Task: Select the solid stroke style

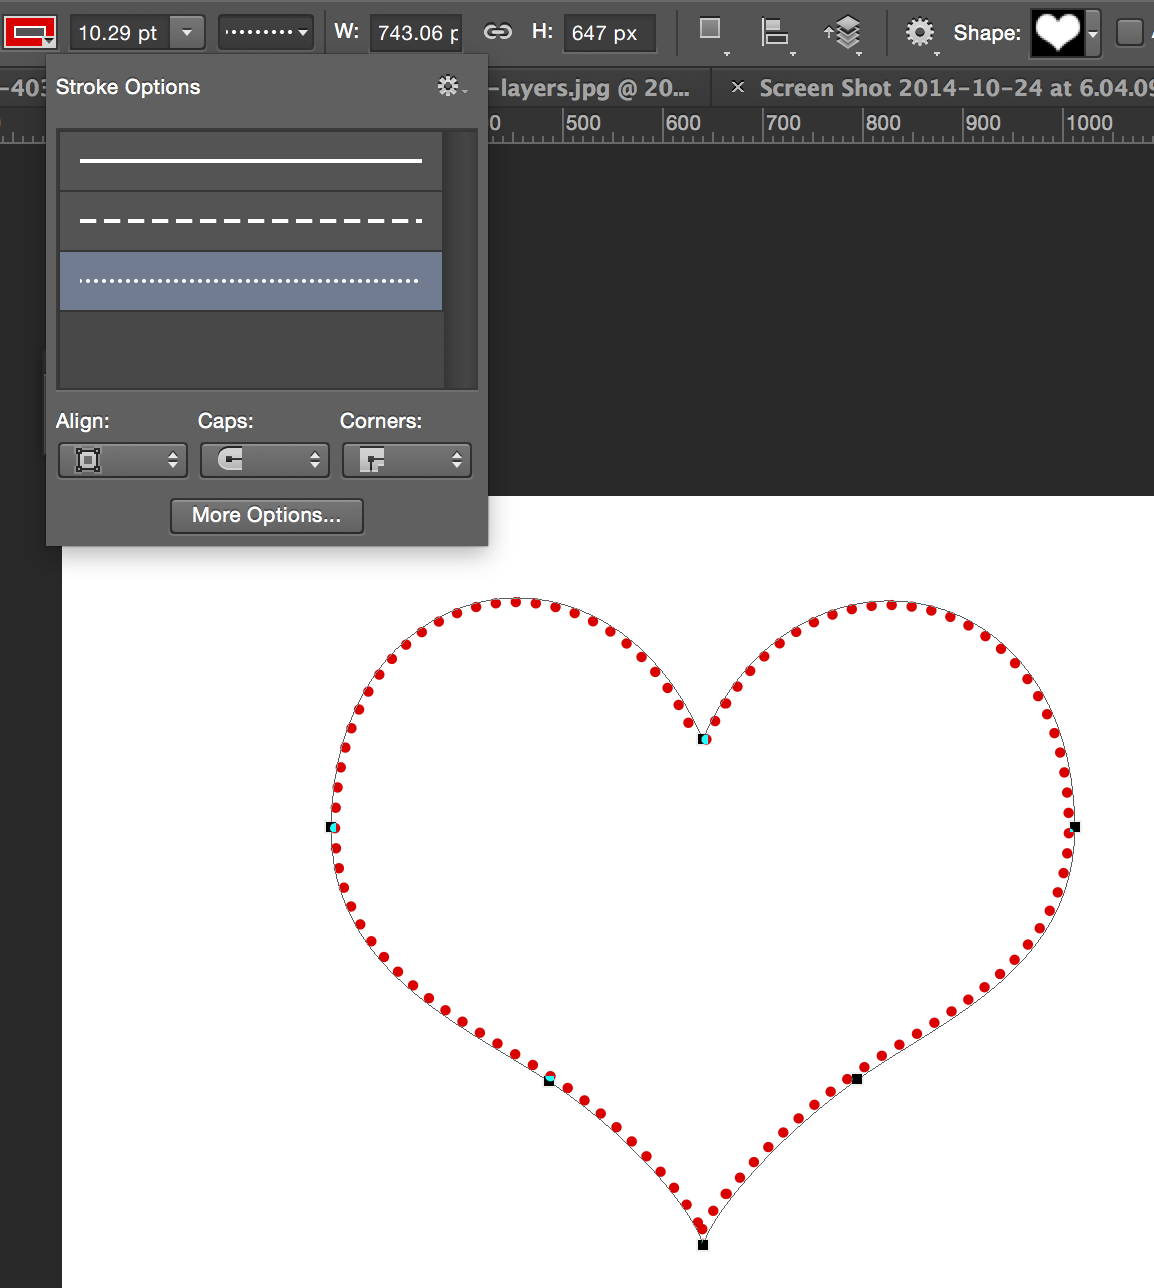Action: point(250,158)
